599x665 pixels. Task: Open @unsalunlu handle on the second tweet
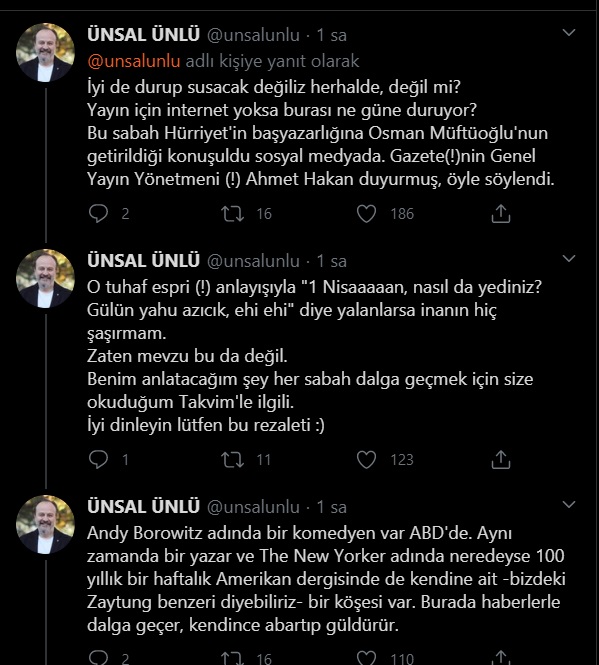[x=253, y=261]
